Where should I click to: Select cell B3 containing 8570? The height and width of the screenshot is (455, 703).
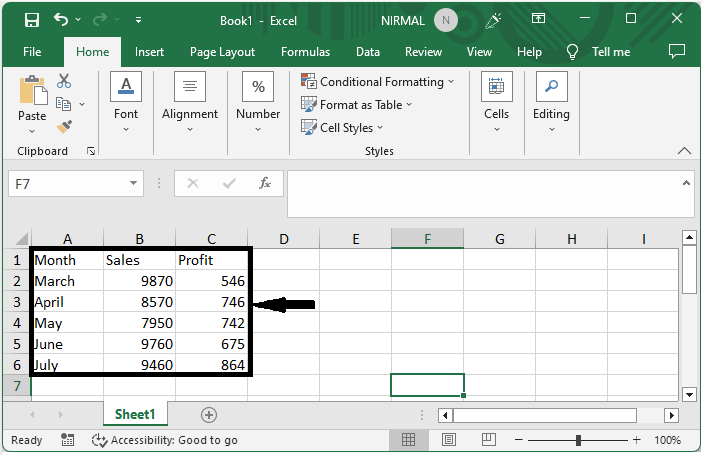coord(140,302)
